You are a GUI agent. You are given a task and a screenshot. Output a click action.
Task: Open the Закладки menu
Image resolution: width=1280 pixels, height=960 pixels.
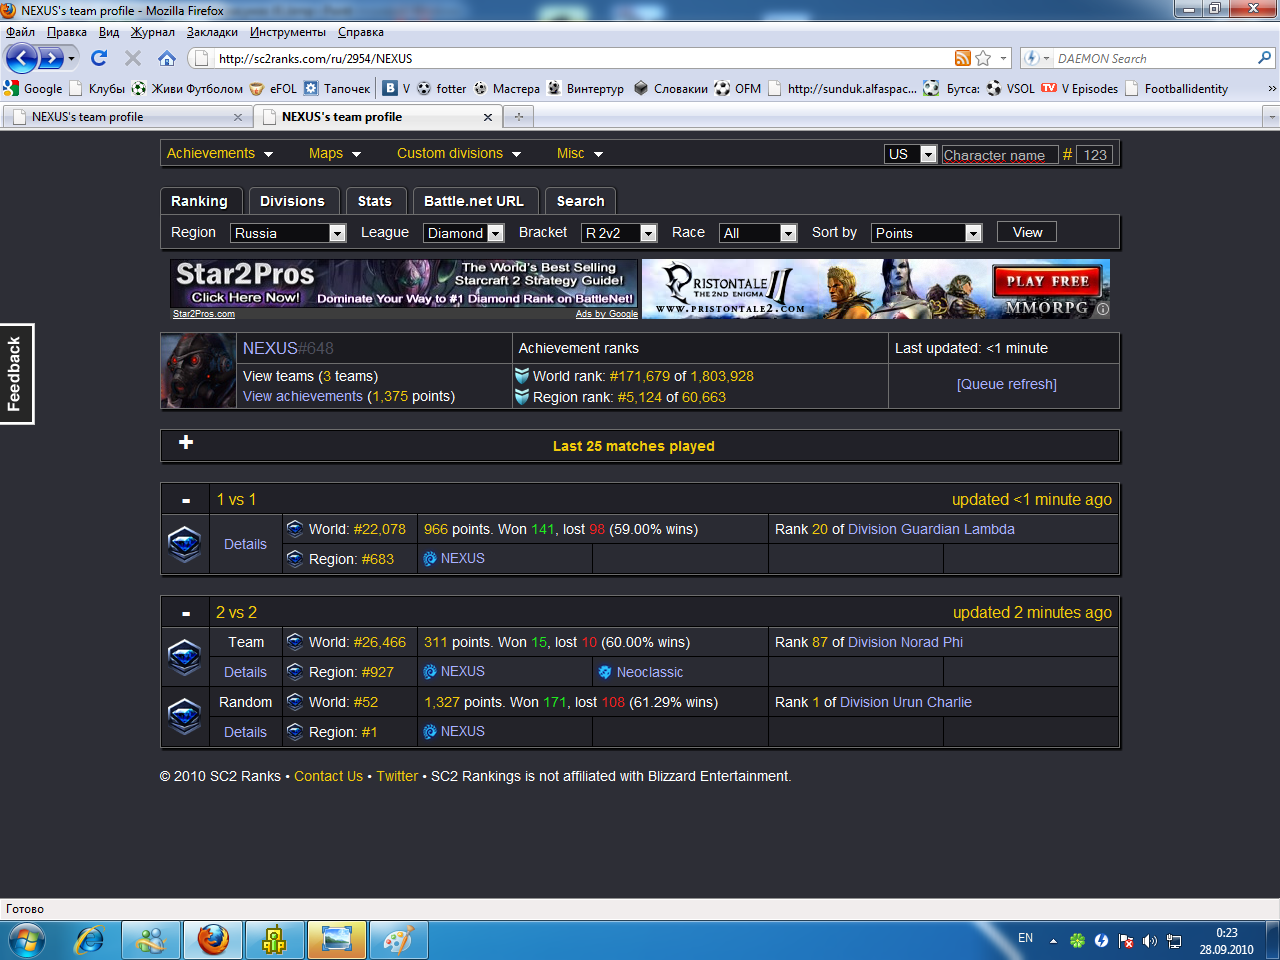click(212, 32)
